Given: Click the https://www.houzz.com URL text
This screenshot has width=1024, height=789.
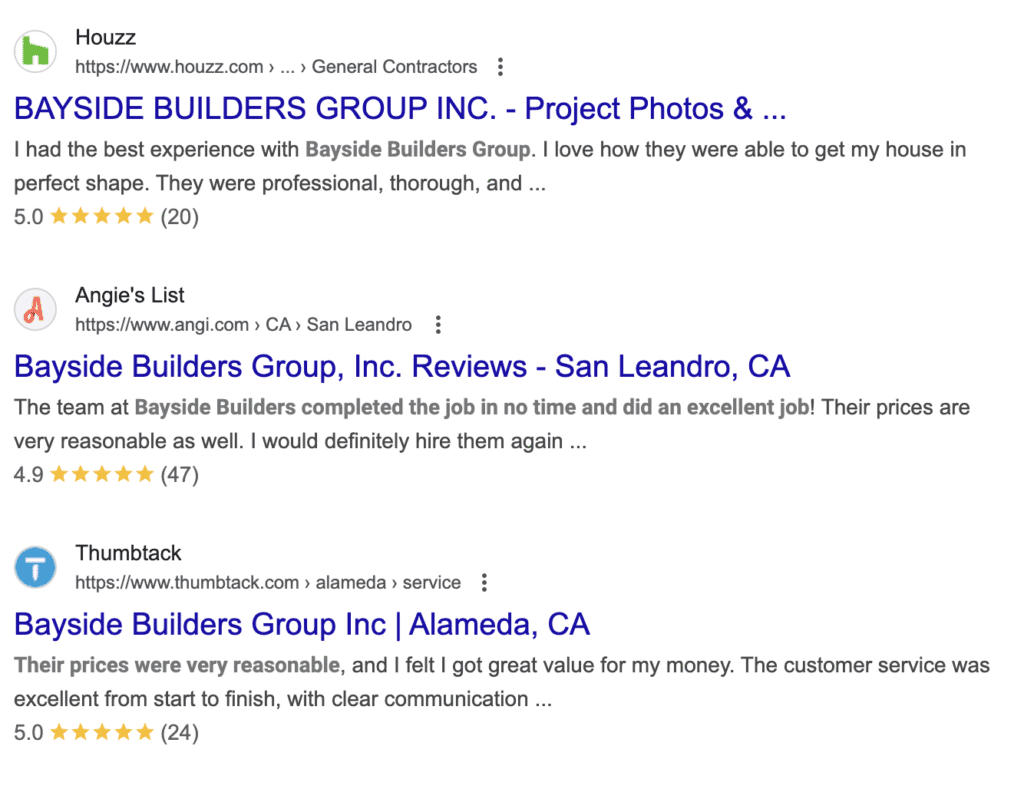Looking at the screenshot, I should pyautogui.click(x=167, y=66).
